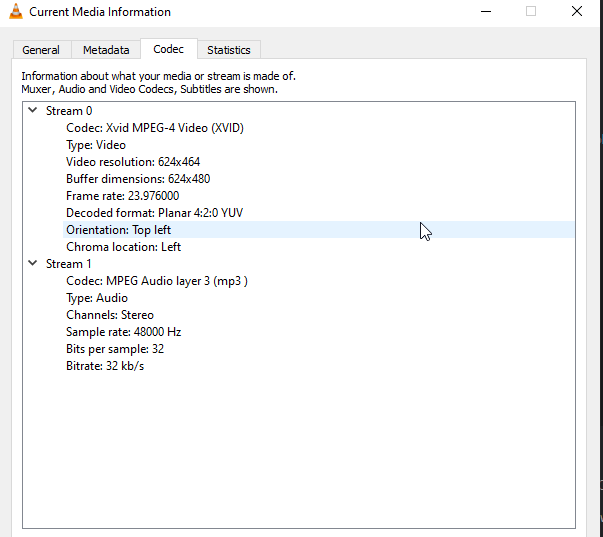
Task: Select the Buffer dimensions 624x480 entry
Action: click(138, 179)
